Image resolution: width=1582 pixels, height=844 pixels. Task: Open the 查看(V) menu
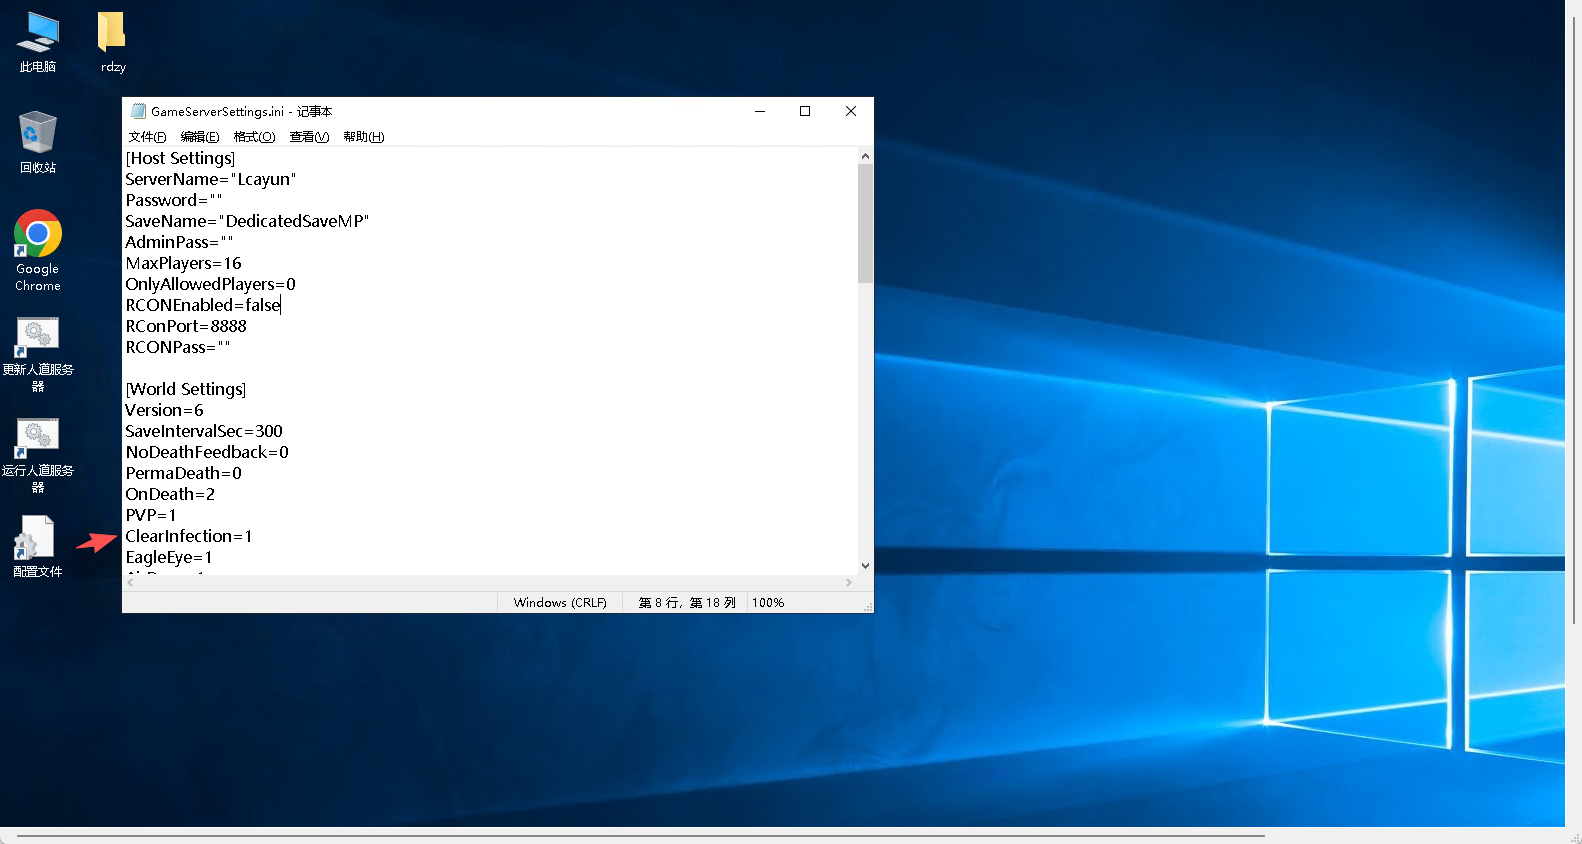point(309,137)
